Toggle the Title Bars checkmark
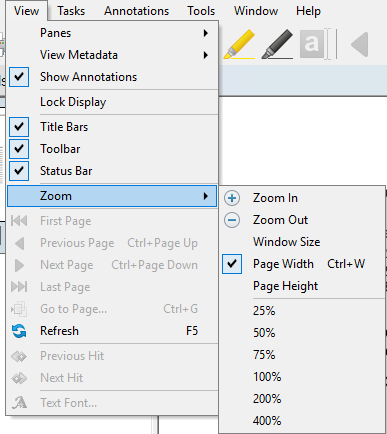 (19, 127)
